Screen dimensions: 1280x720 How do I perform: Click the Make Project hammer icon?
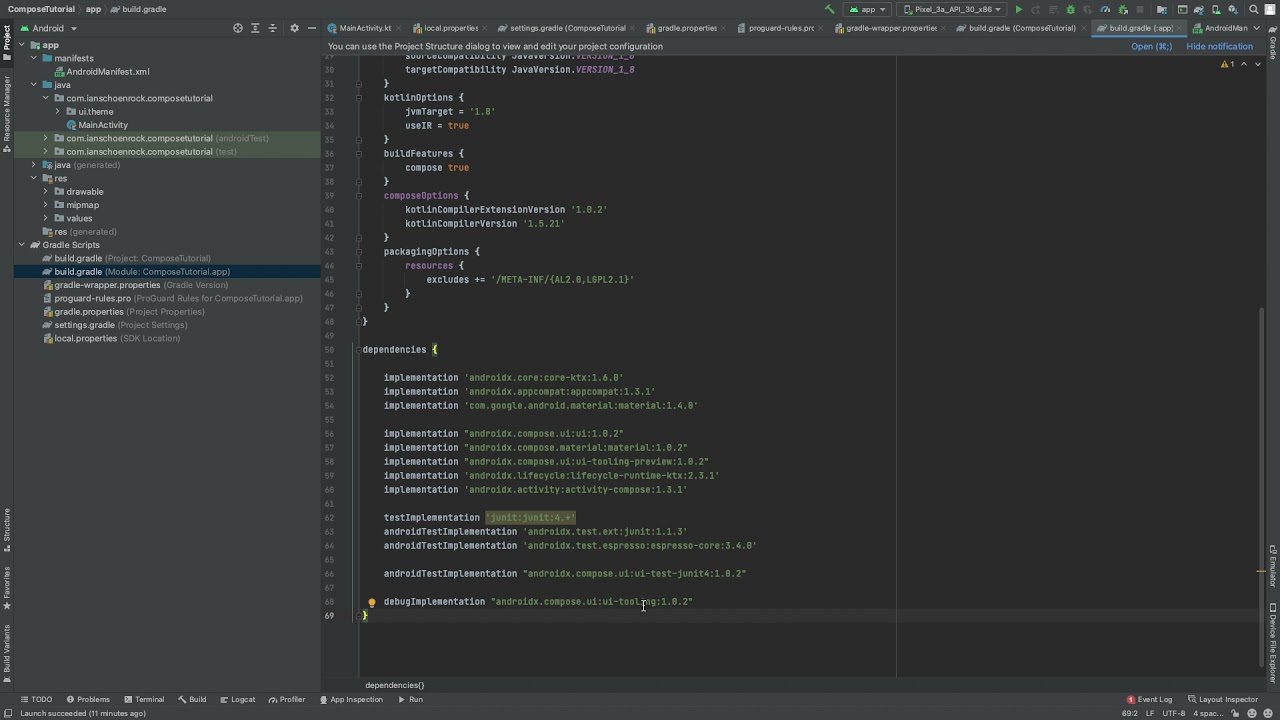829,9
